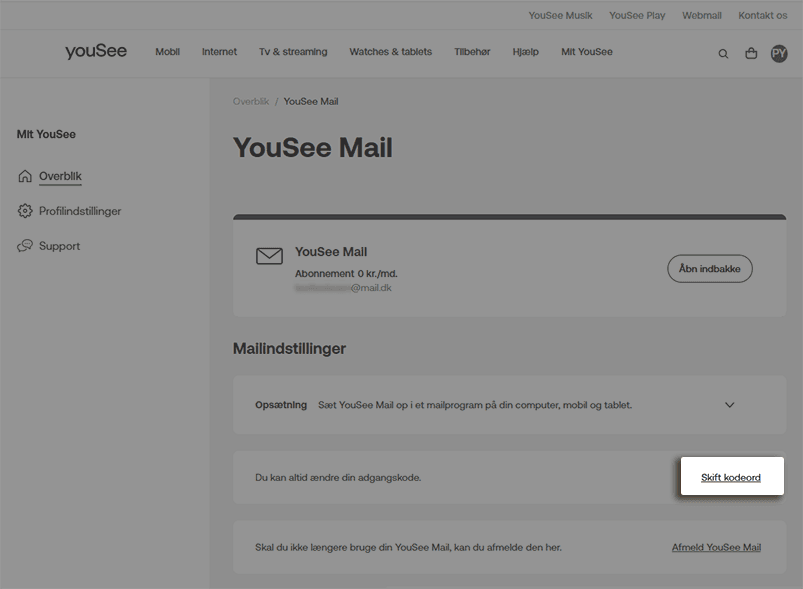Open Kontakt os in the top bar
The image size is (803, 589).
tap(762, 15)
